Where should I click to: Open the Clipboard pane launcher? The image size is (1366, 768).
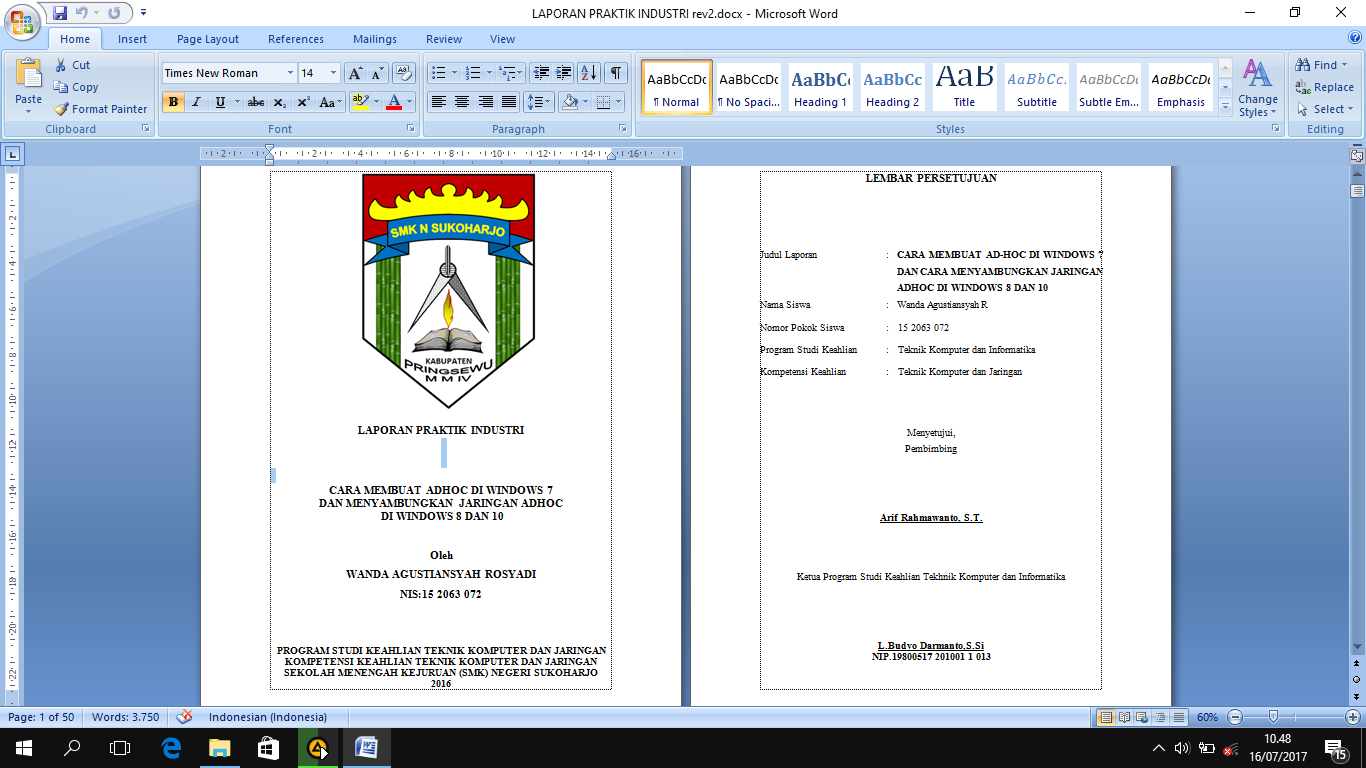pos(146,129)
